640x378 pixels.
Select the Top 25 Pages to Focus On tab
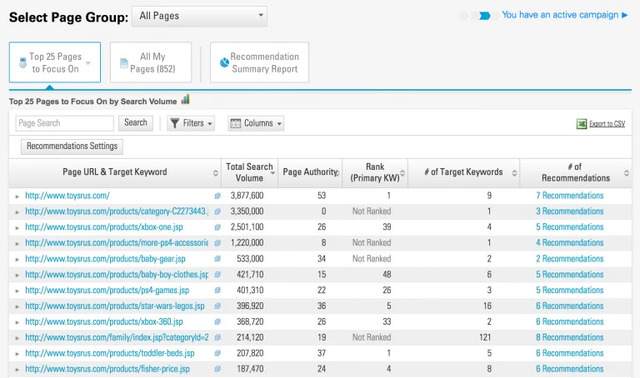pyautogui.click(x=55, y=62)
